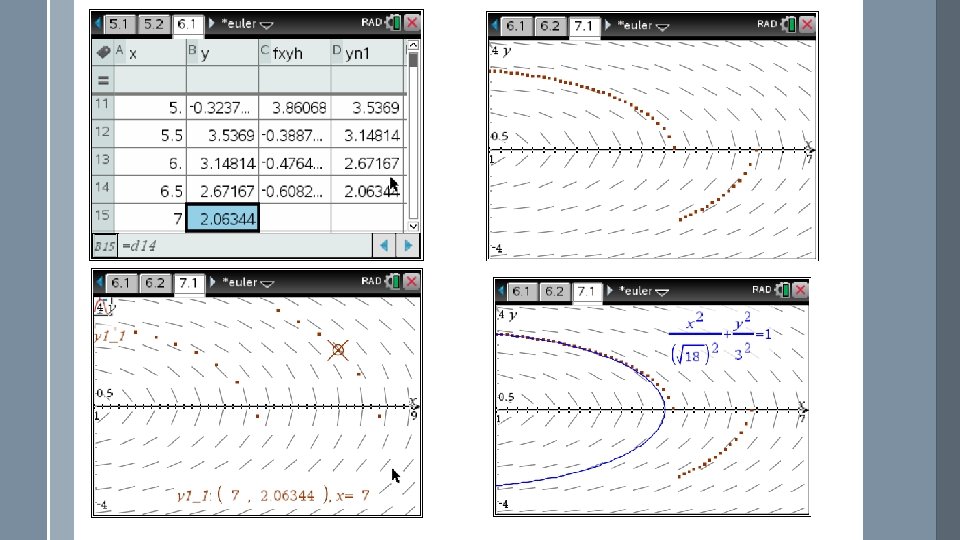Go to next pages arrow in spreadsheet window
Viewport: 960px width, 540px height.
[212, 24]
